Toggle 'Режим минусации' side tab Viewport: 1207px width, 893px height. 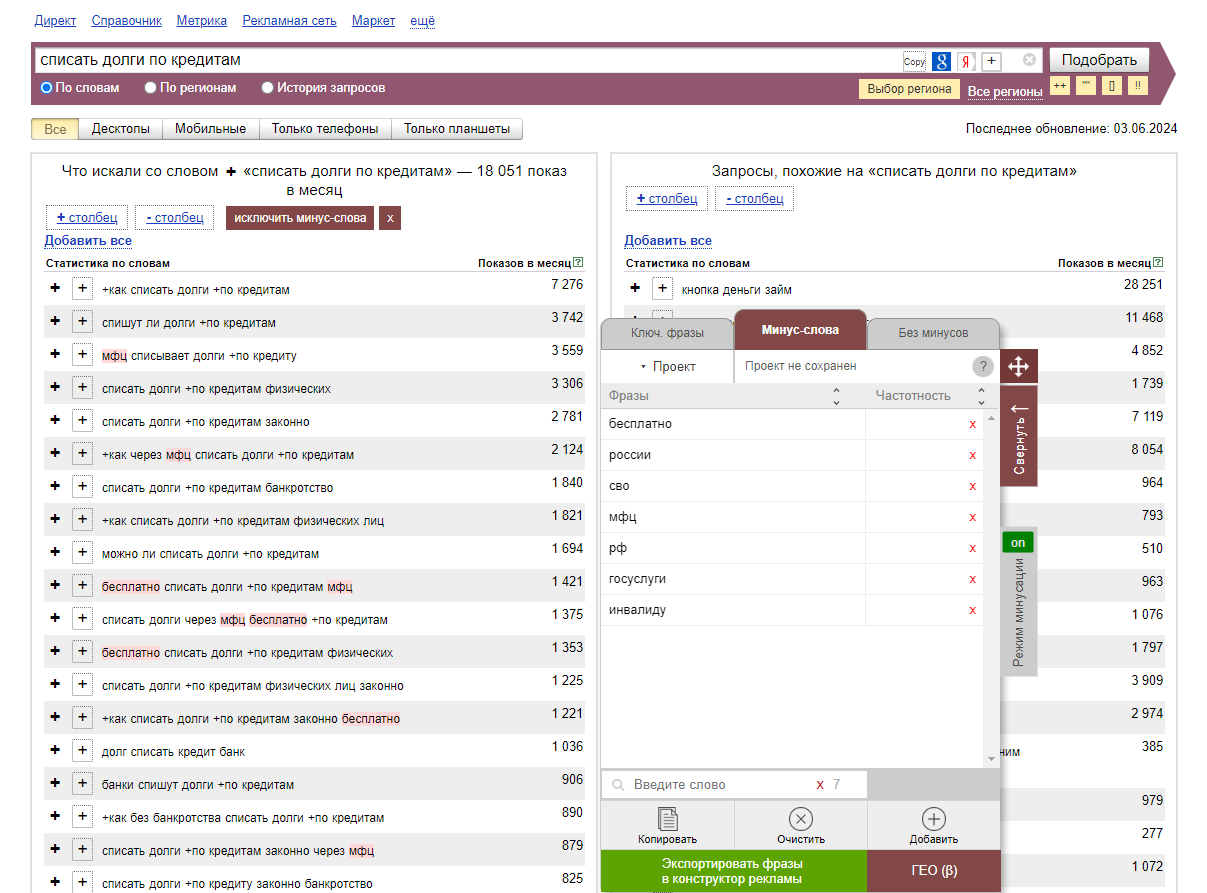coord(1019,613)
